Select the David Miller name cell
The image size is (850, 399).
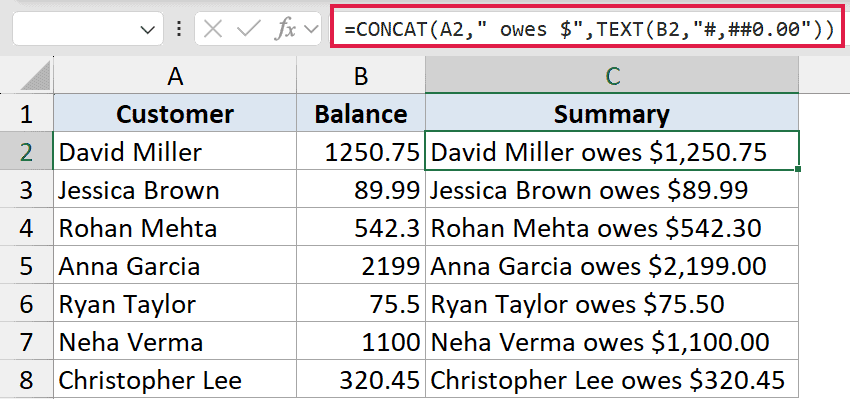tap(175, 152)
